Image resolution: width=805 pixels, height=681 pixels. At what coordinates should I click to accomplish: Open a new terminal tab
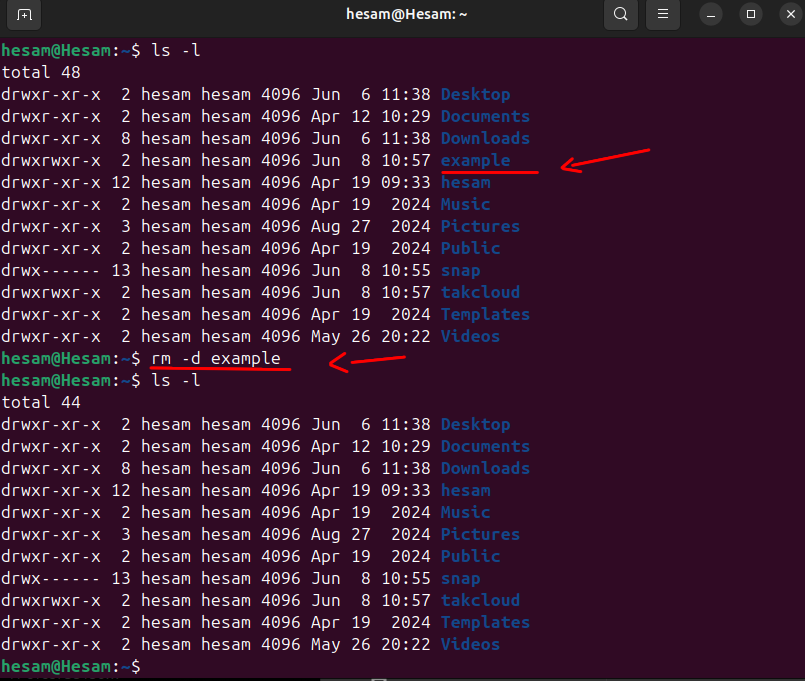[24, 14]
